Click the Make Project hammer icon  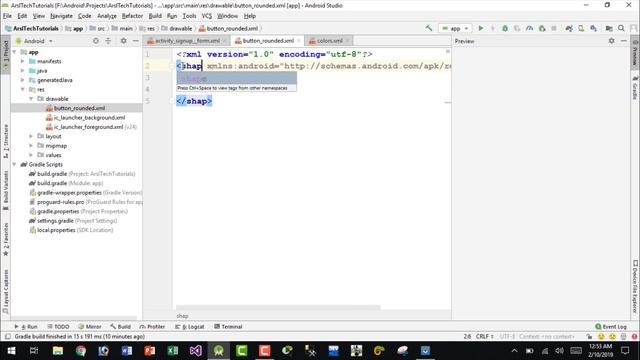click(429, 28)
